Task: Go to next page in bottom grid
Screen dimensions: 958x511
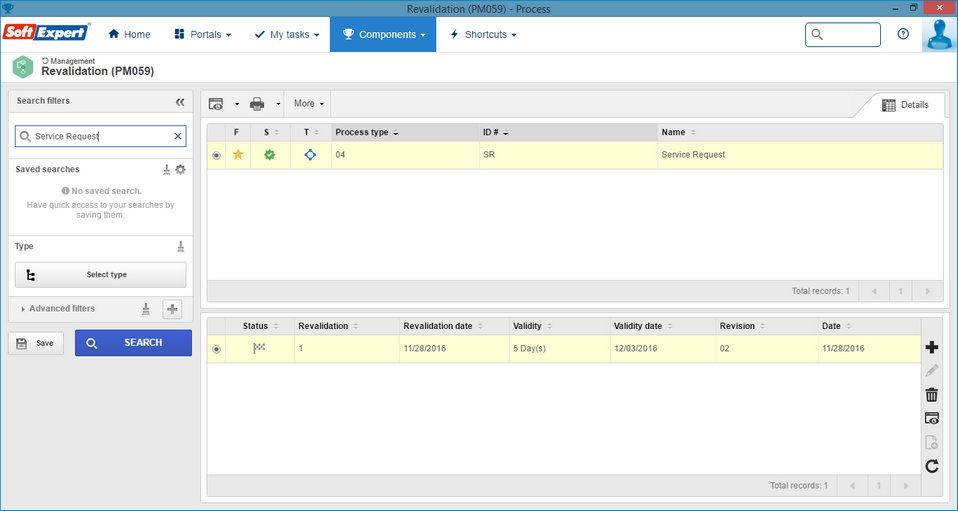Action: coord(905,486)
